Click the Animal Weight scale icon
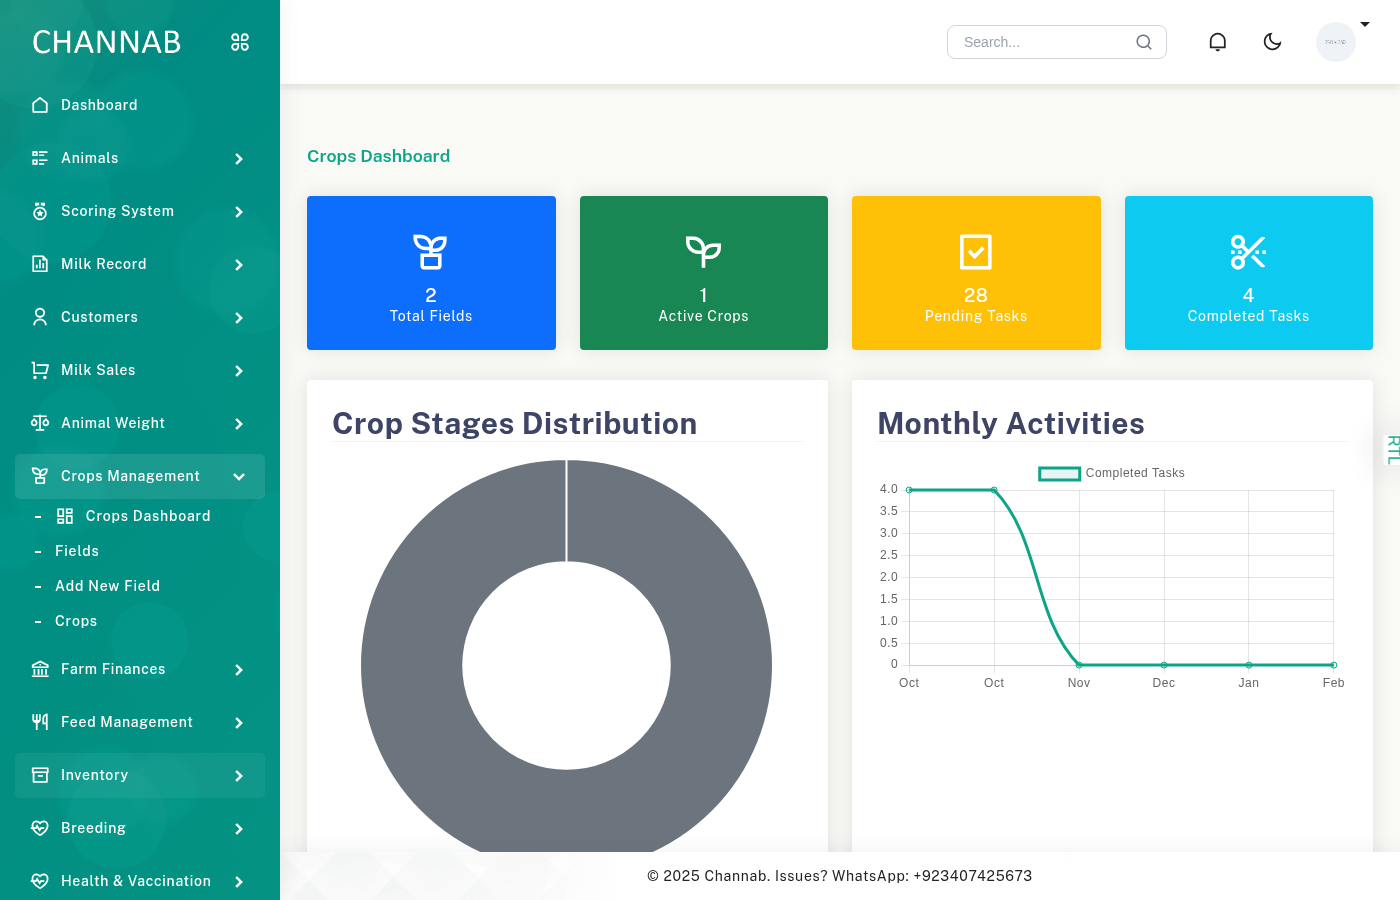This screenshot has width=1400, height=900. tap(39, 422)
